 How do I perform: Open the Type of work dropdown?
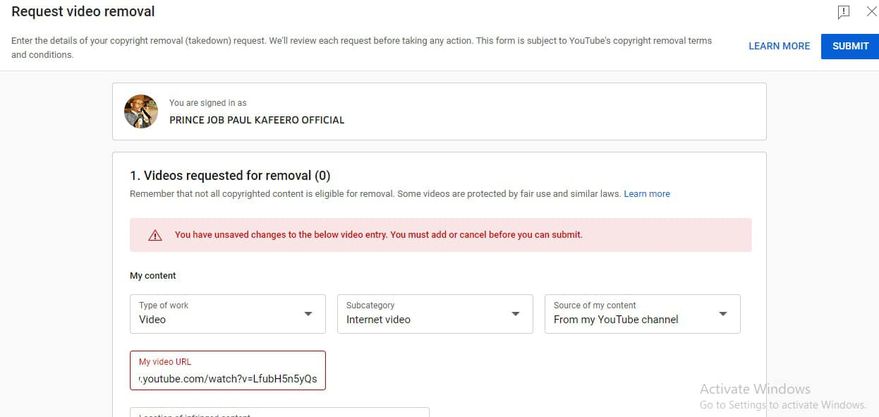coord(227,313)
